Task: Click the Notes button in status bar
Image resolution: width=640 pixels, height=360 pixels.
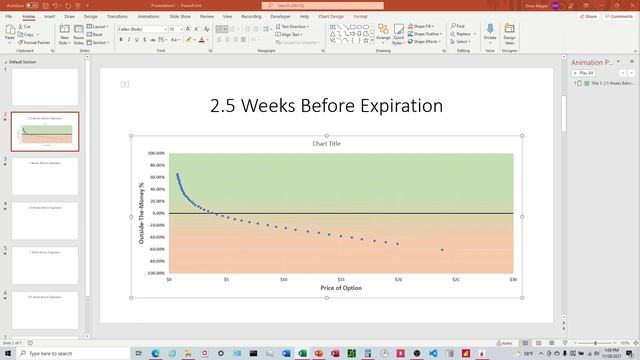Action: pos(504,343)
